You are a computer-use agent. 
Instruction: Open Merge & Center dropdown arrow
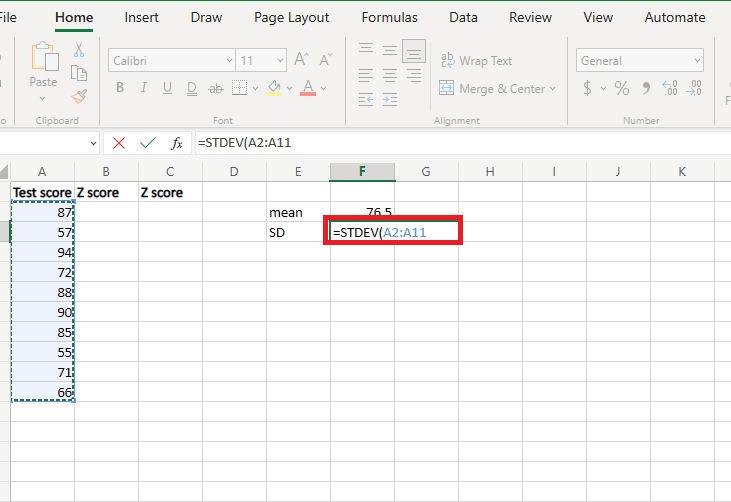(552, 88)
